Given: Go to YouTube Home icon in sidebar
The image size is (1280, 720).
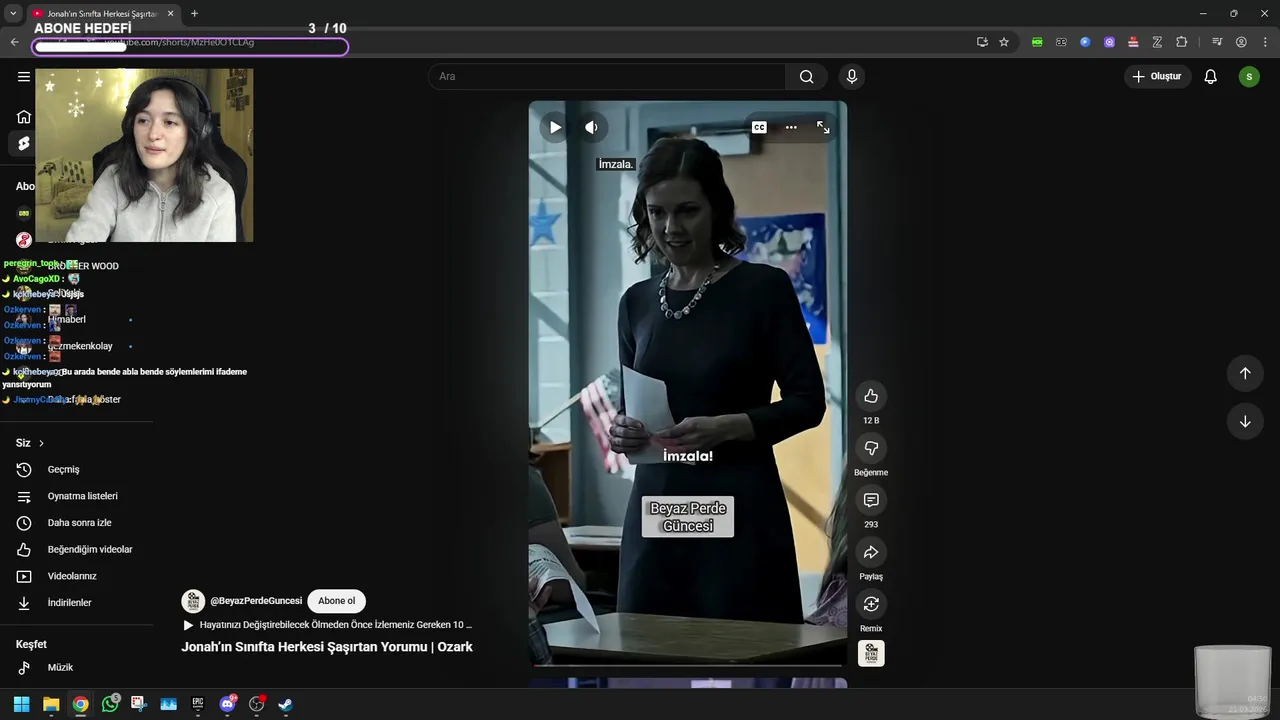Looking at the screenshot, I should pyautogui.click(x=24, y=116).
